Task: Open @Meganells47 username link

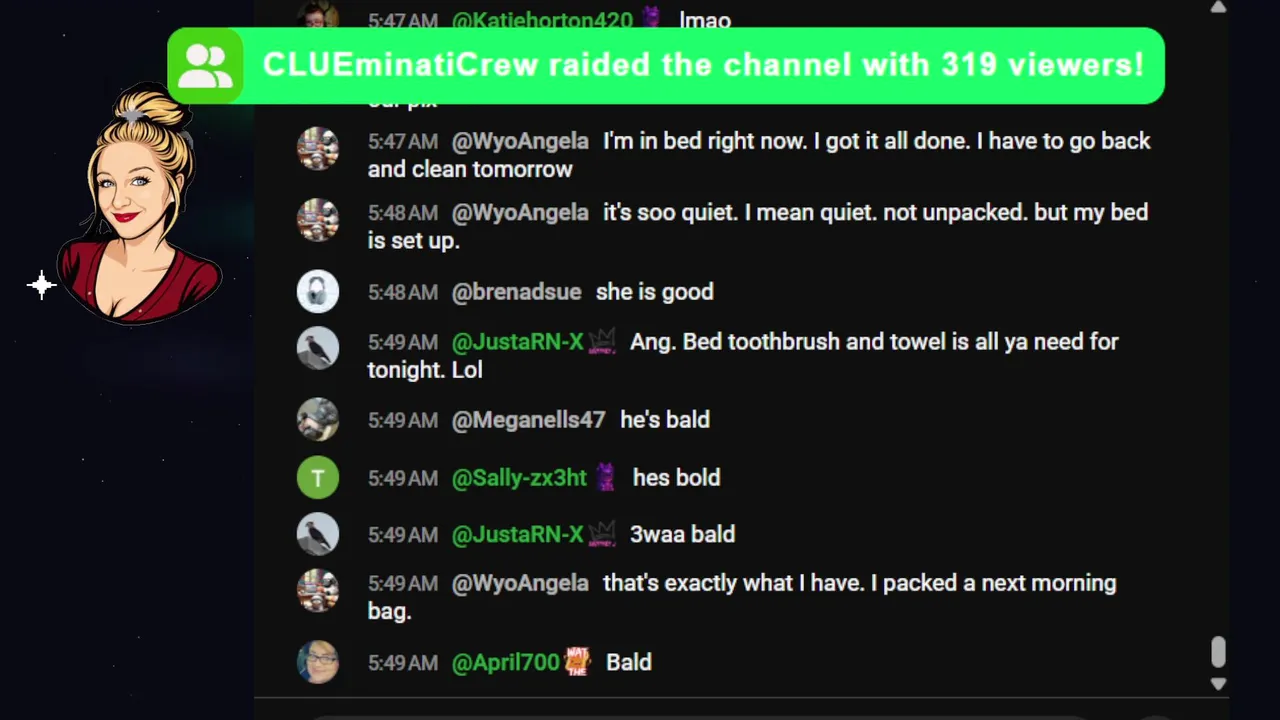Action: point(528,420)
